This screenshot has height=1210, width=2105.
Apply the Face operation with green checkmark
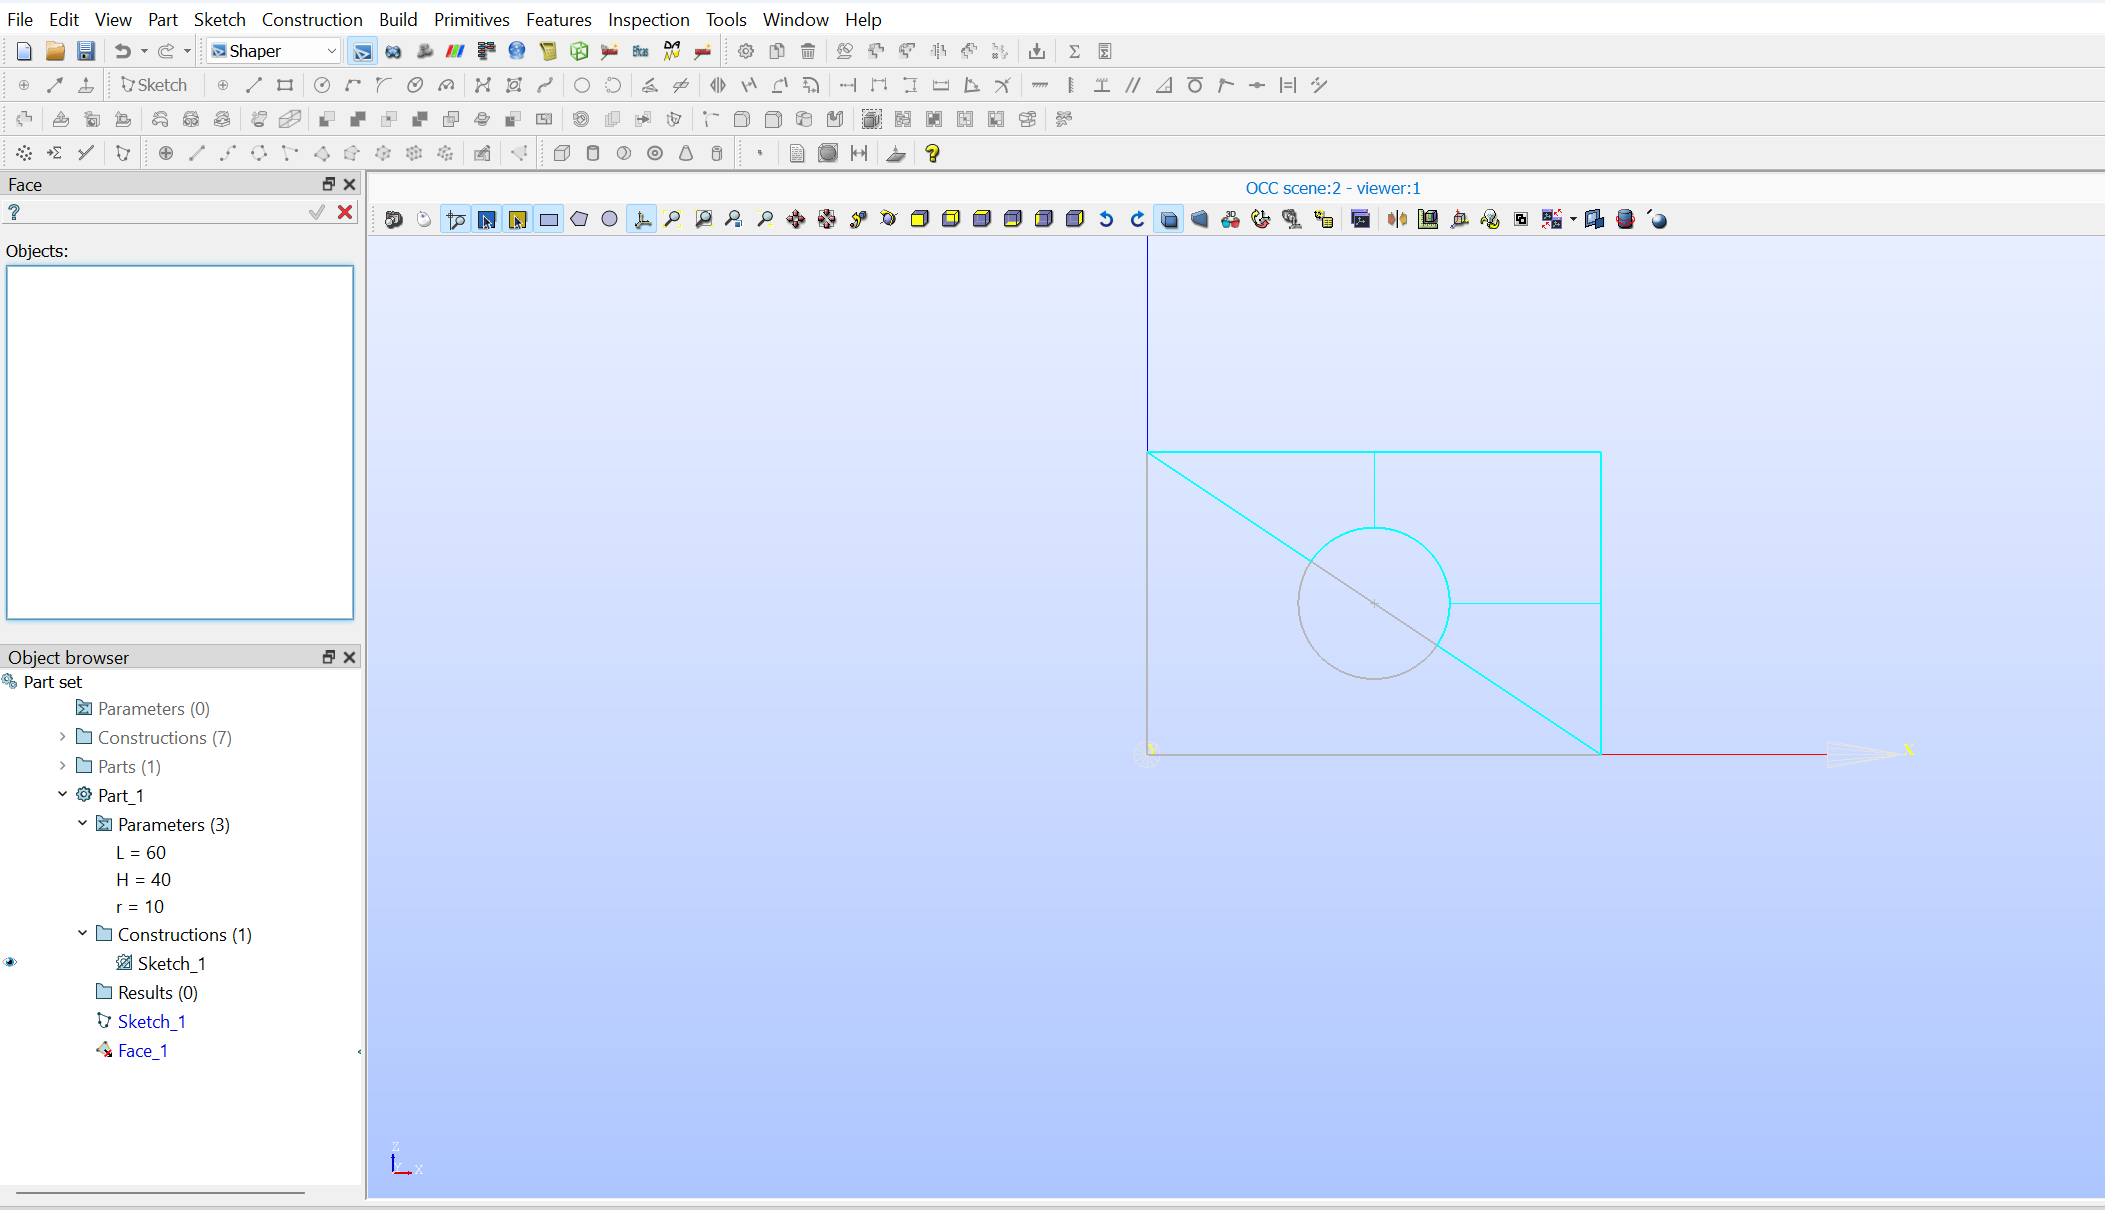(317, 212)
